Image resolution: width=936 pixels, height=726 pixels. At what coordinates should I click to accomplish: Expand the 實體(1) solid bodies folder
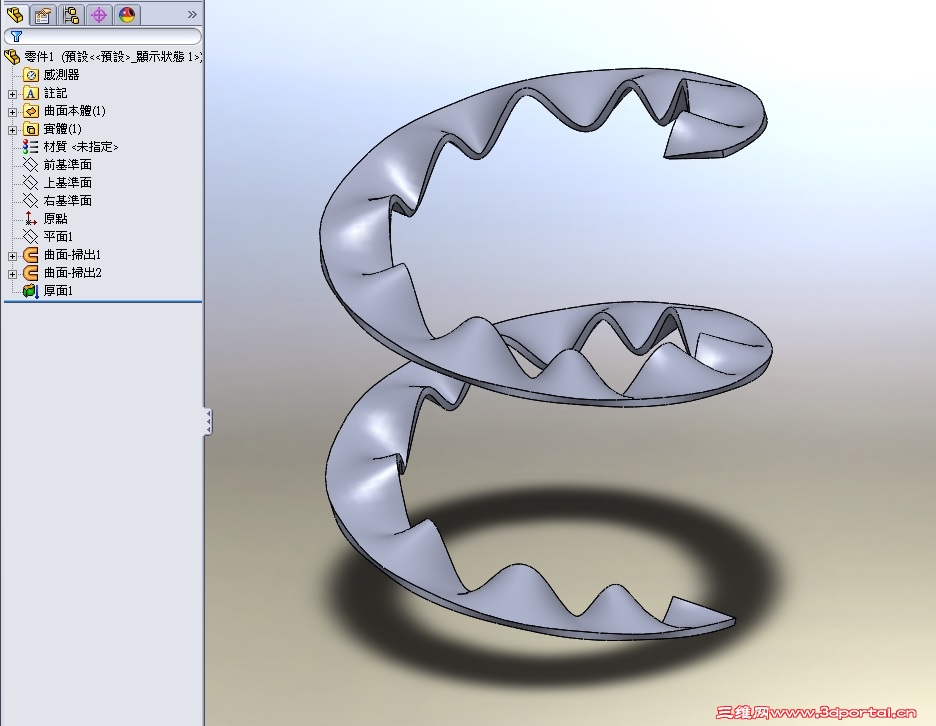pos(12,130)
